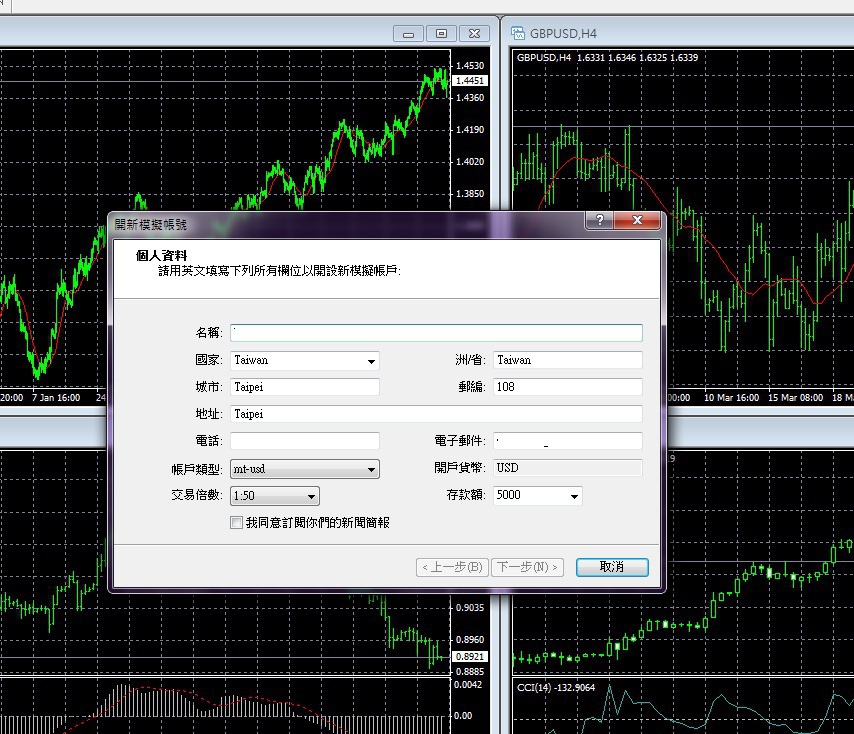Click the 名稱 name input field
854x734 pixels.
click(436, 333)
